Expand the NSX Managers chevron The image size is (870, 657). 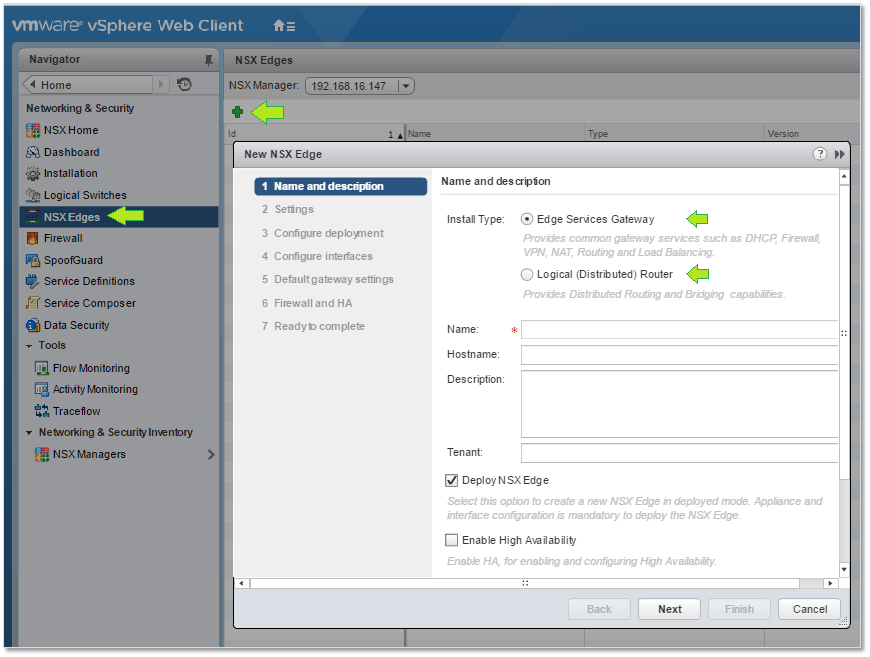click(211, 455)
